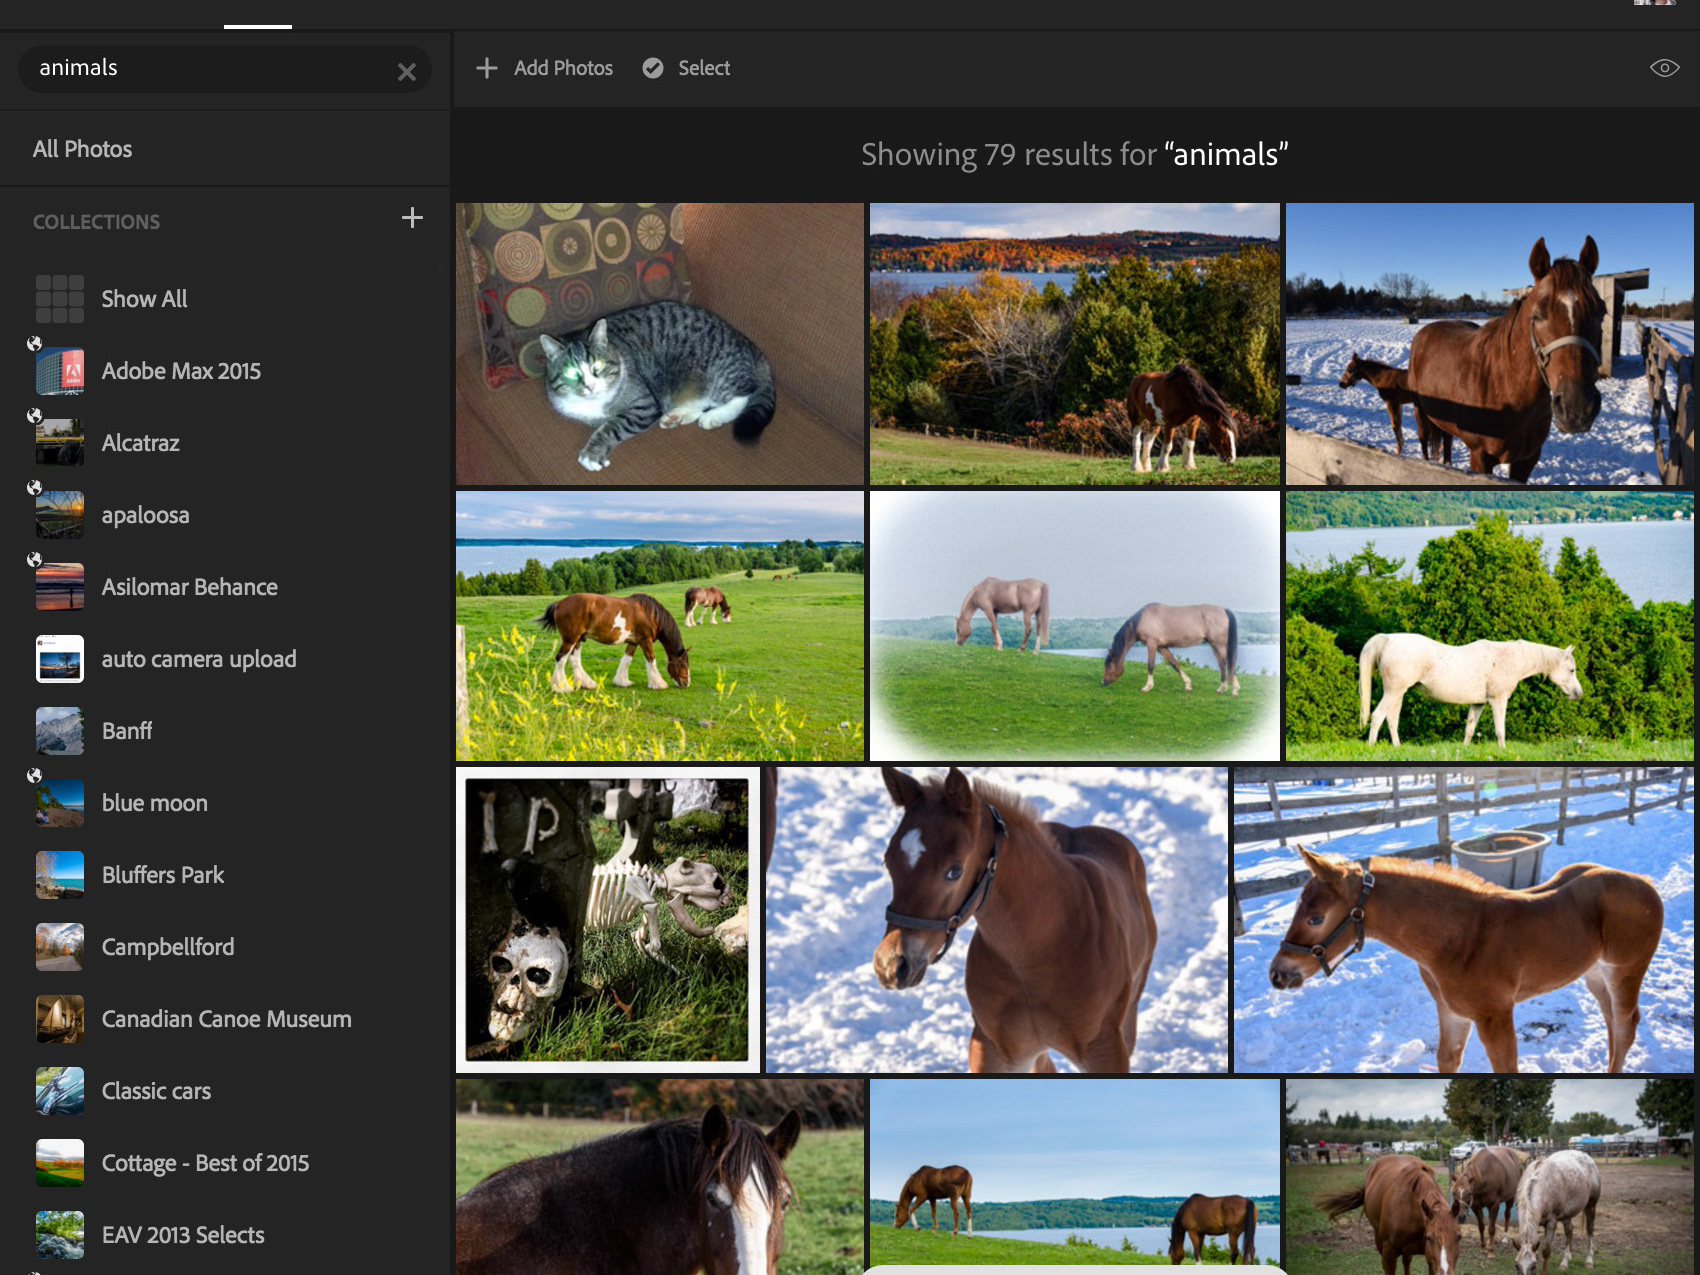The height and width of the screenshot is (1275, 1700).
Task: Open the Canadian Canoe Museum collection
Action: (225, 1019)
